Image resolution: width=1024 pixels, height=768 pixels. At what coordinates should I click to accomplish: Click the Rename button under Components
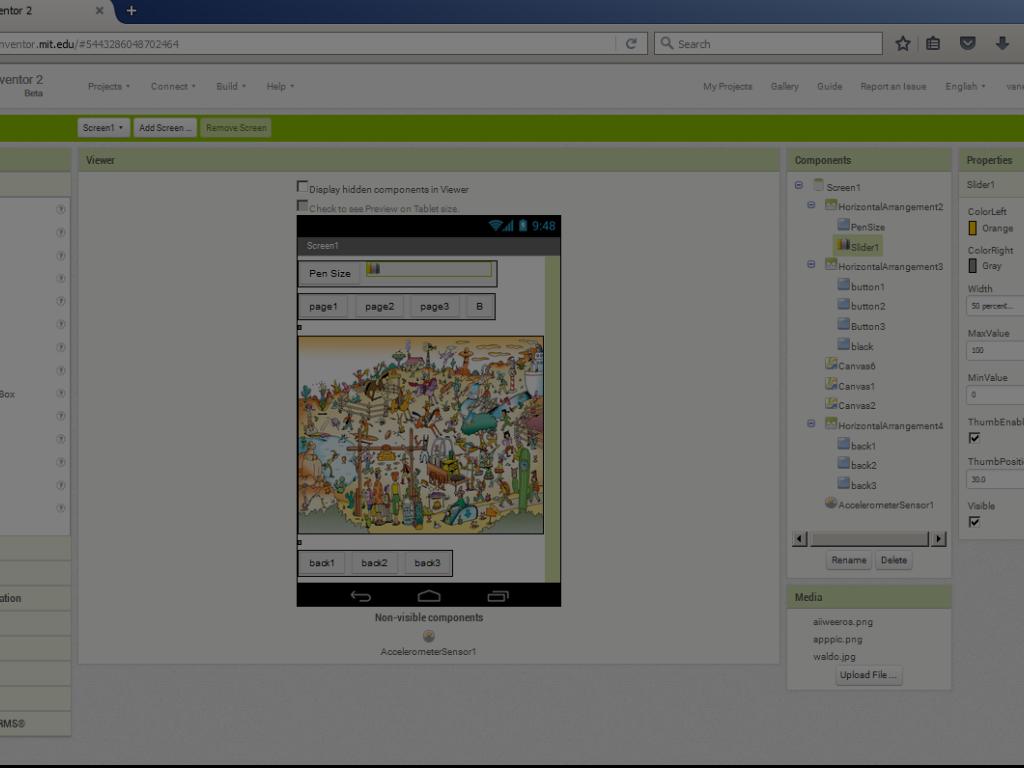click(848, 560)
